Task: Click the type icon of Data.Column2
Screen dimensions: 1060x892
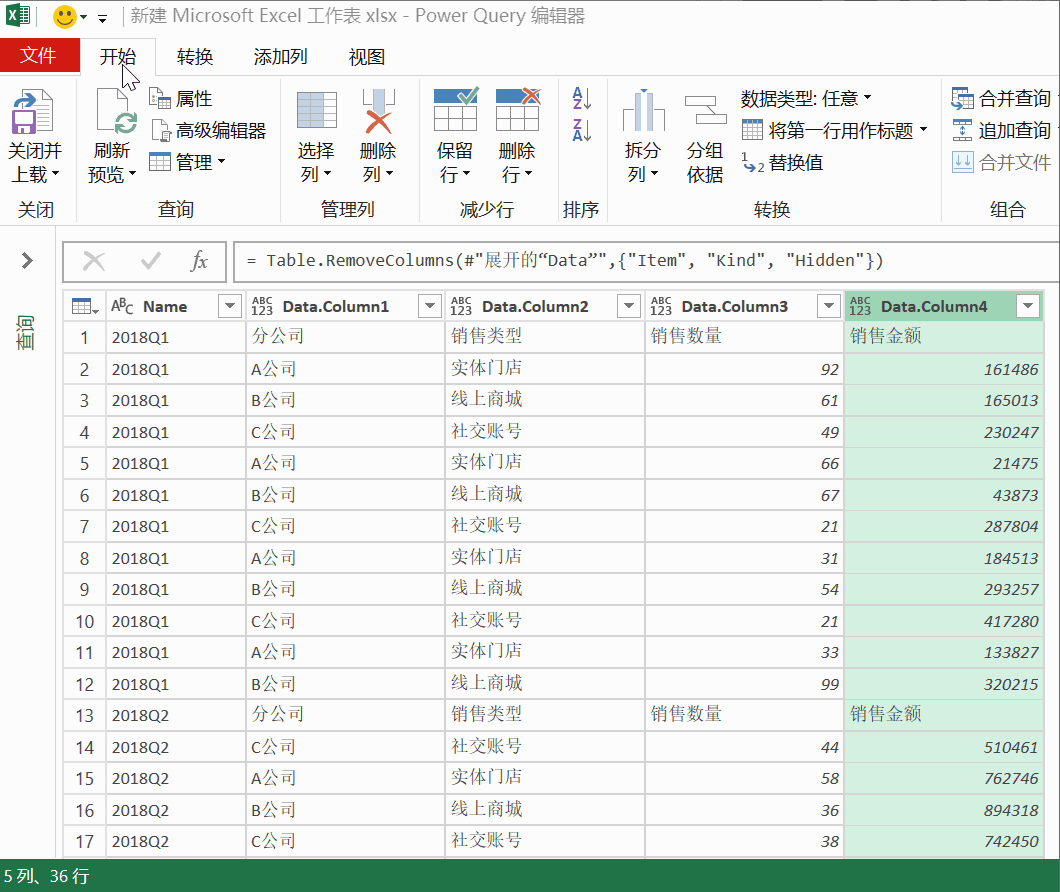Action: pyautogui.click(x=461, y=306)
